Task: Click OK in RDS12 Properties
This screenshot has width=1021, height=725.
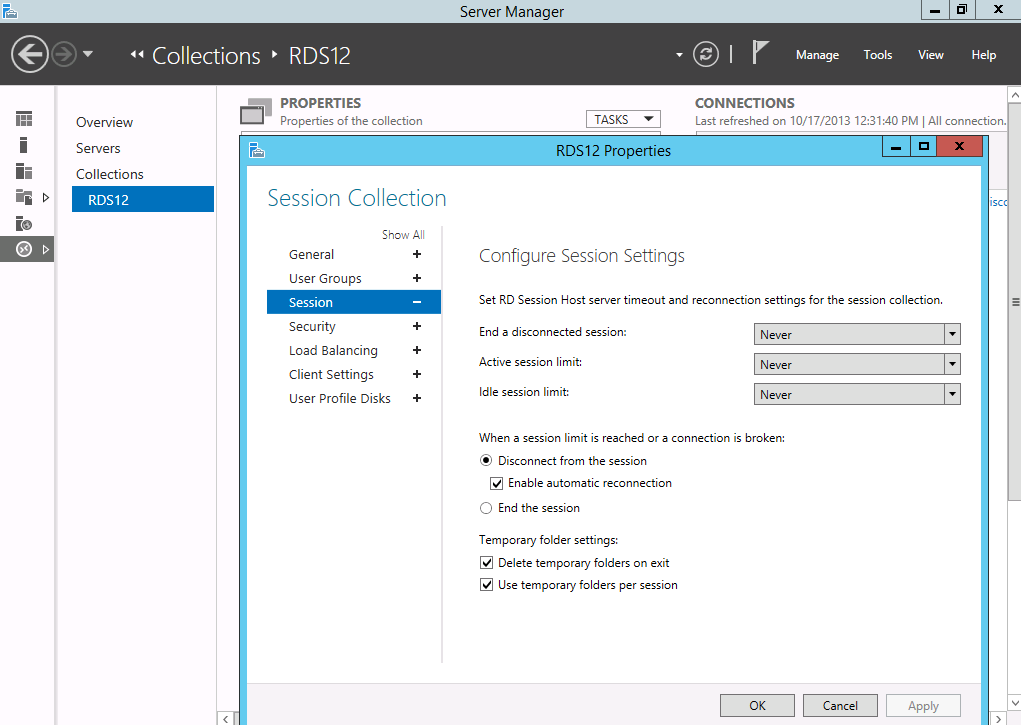Action: pyautogui.click(x=757, y=705)
